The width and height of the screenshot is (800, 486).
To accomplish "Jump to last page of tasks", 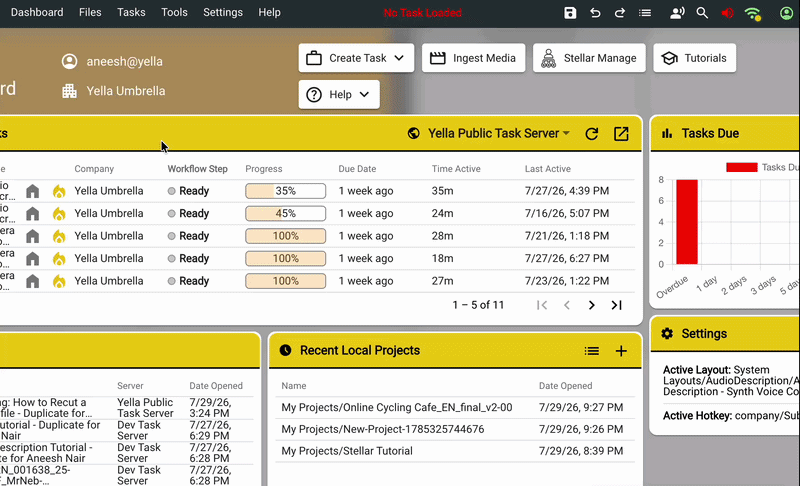I will 616,305.
